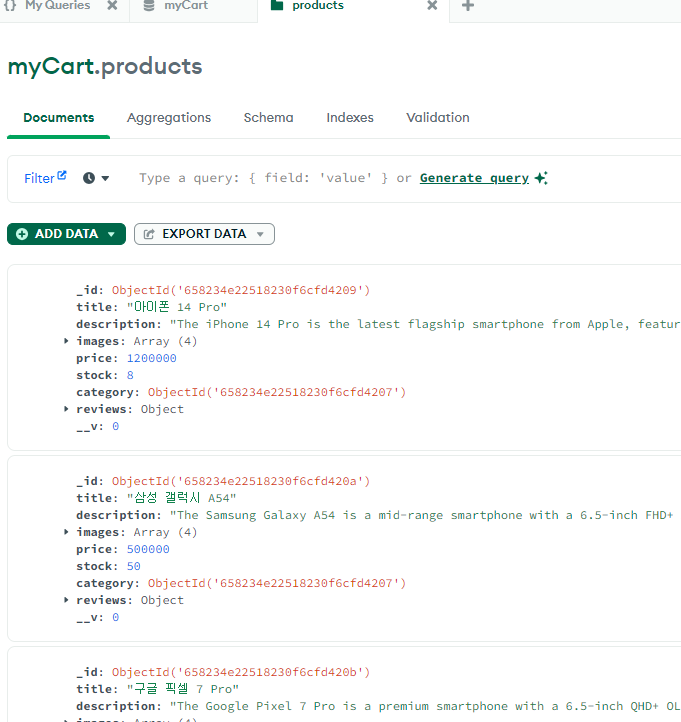Viewport: 681px width, 722px height.
Task: Select the iPhone 14 Pro description text
Action: [x=425, y=324]
